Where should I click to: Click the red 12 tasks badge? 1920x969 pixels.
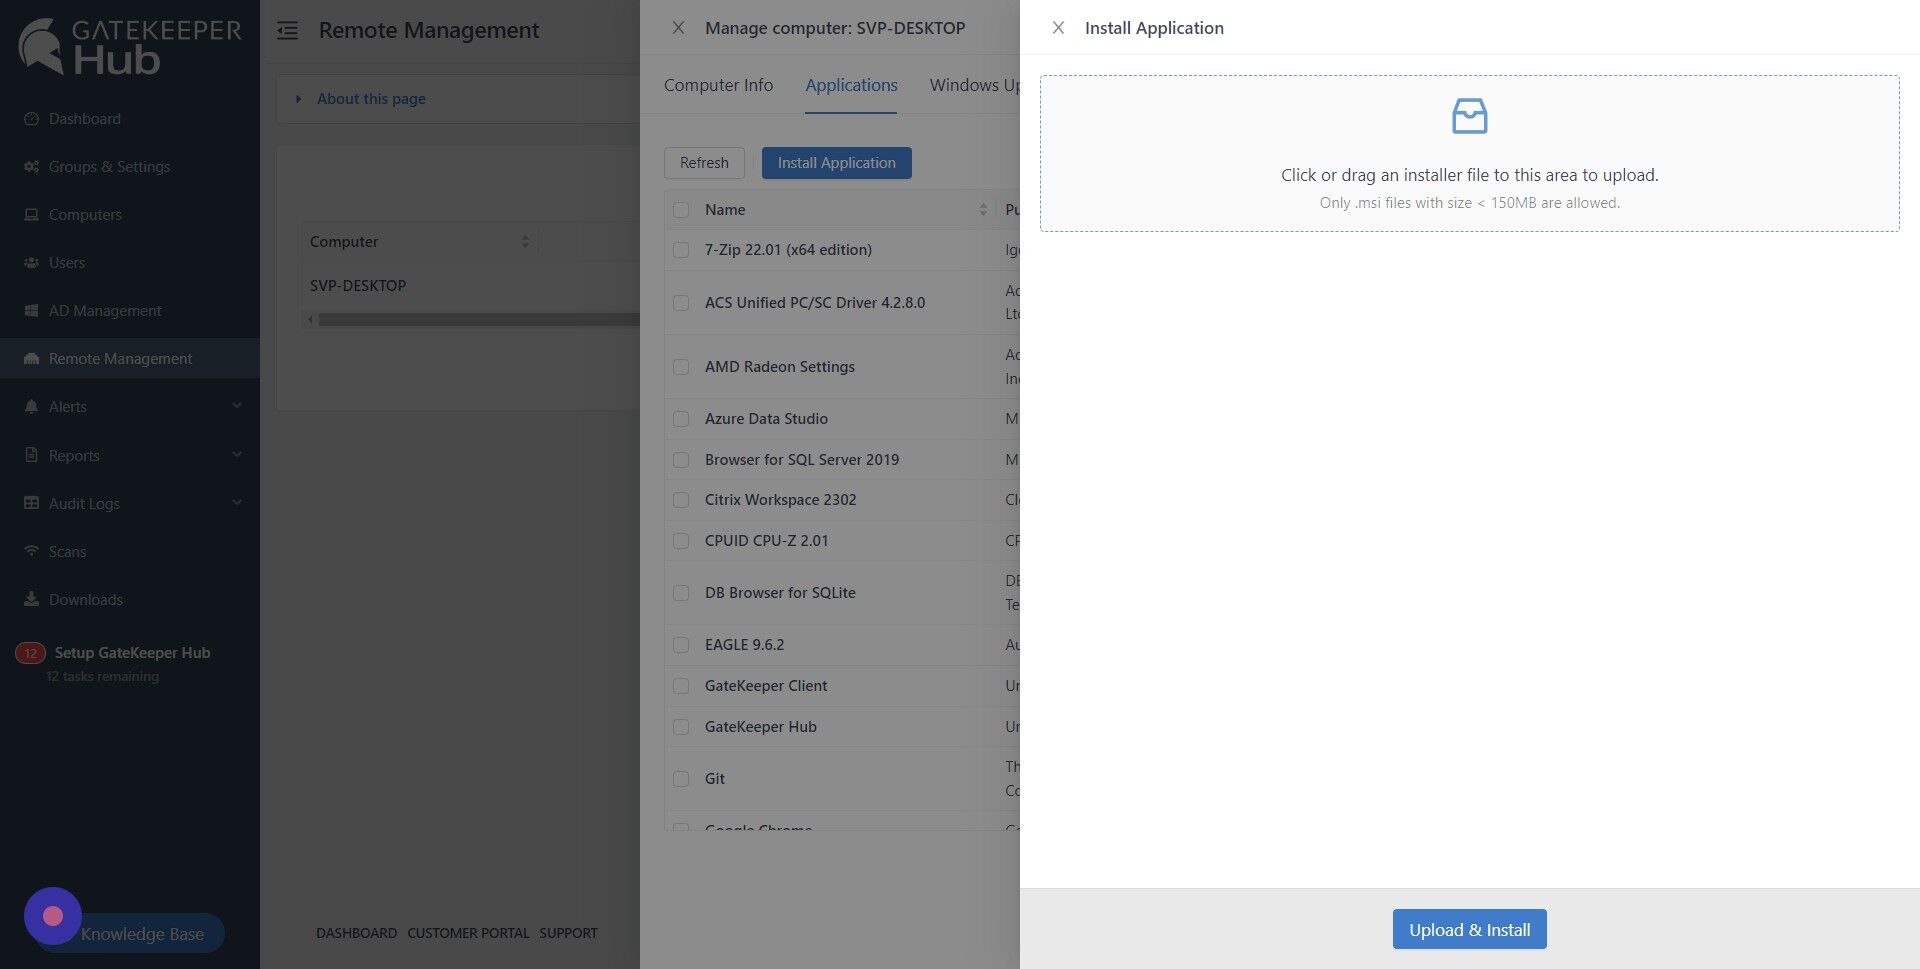[30, 653]
